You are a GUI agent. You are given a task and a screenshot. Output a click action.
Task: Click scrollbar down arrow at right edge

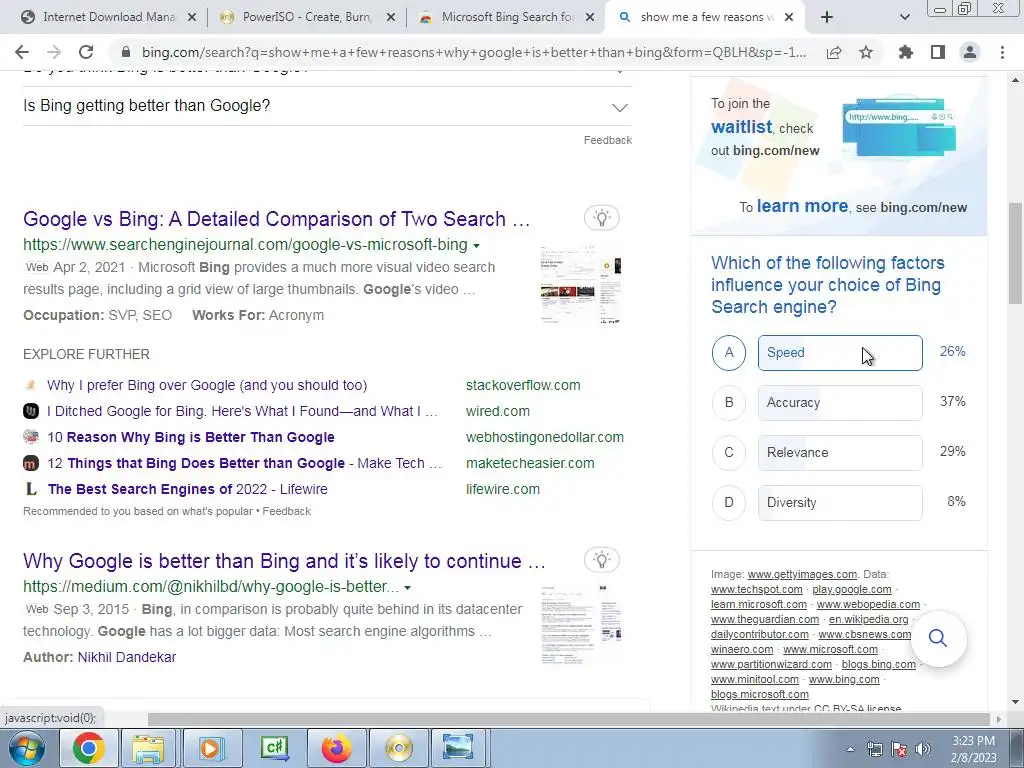click(1015, 702)
